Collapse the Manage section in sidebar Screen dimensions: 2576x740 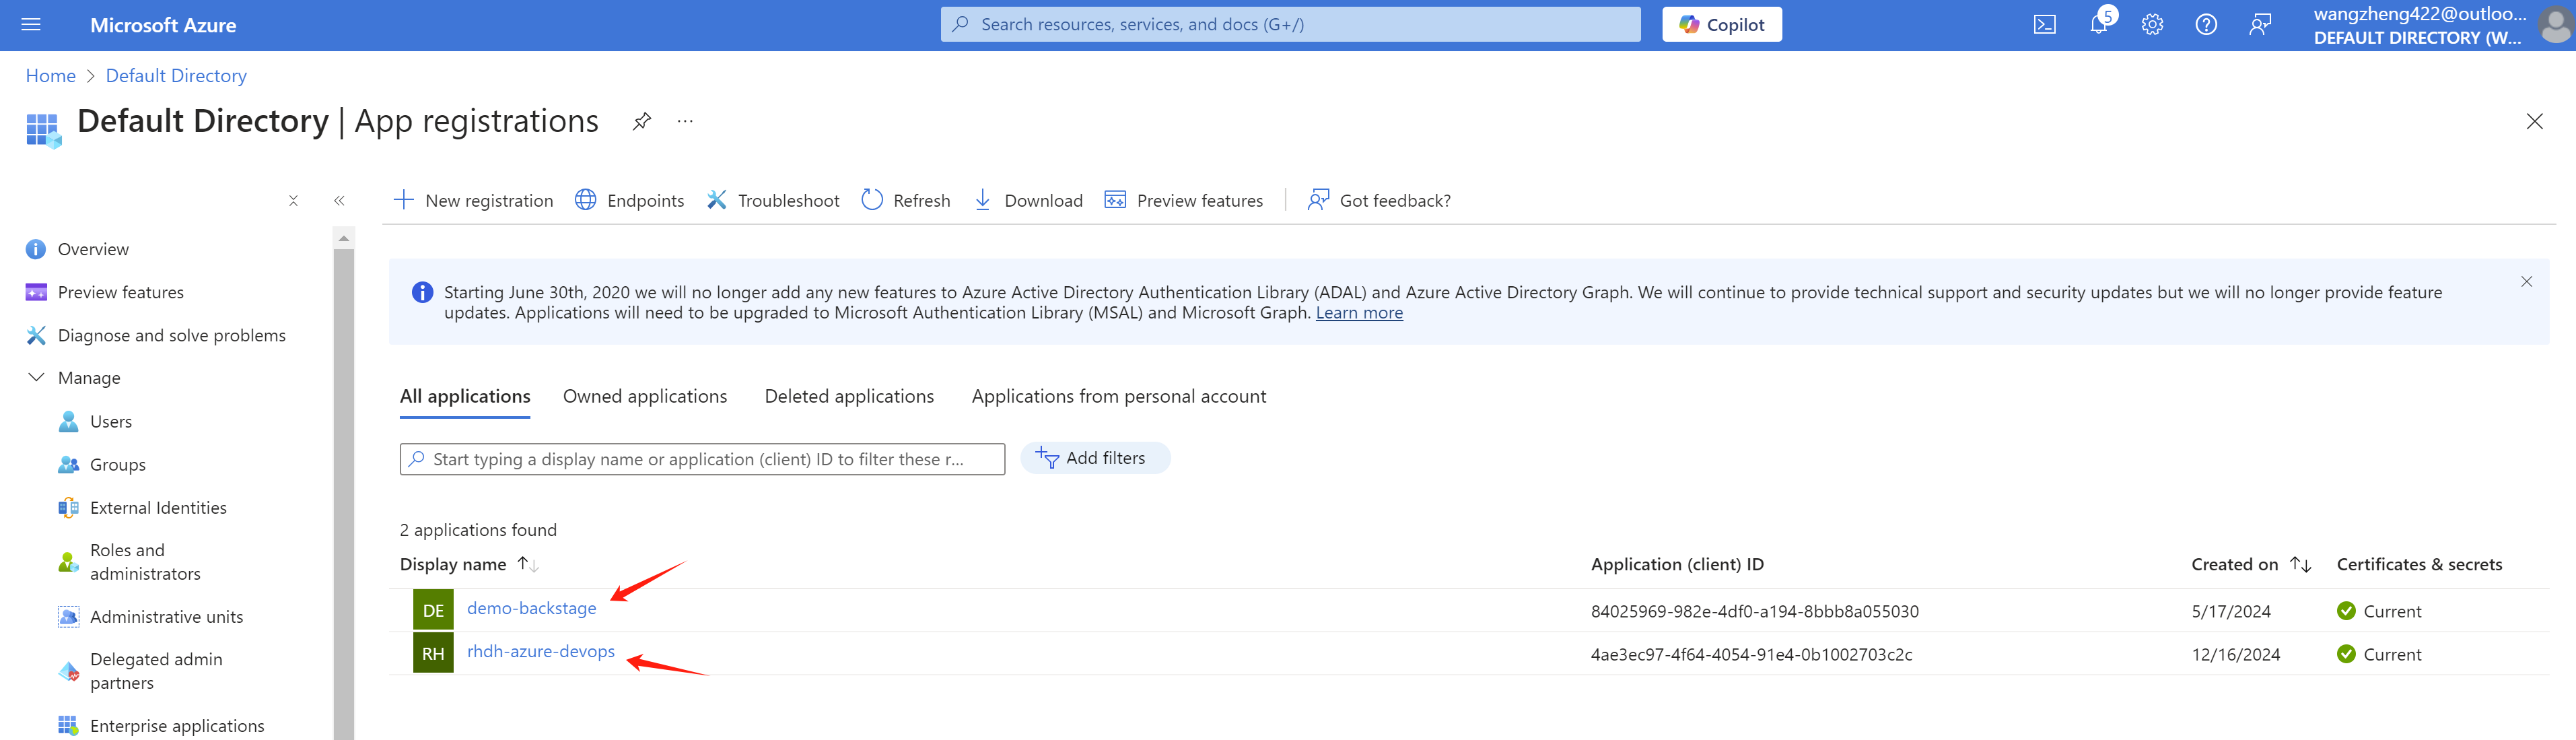37,377
